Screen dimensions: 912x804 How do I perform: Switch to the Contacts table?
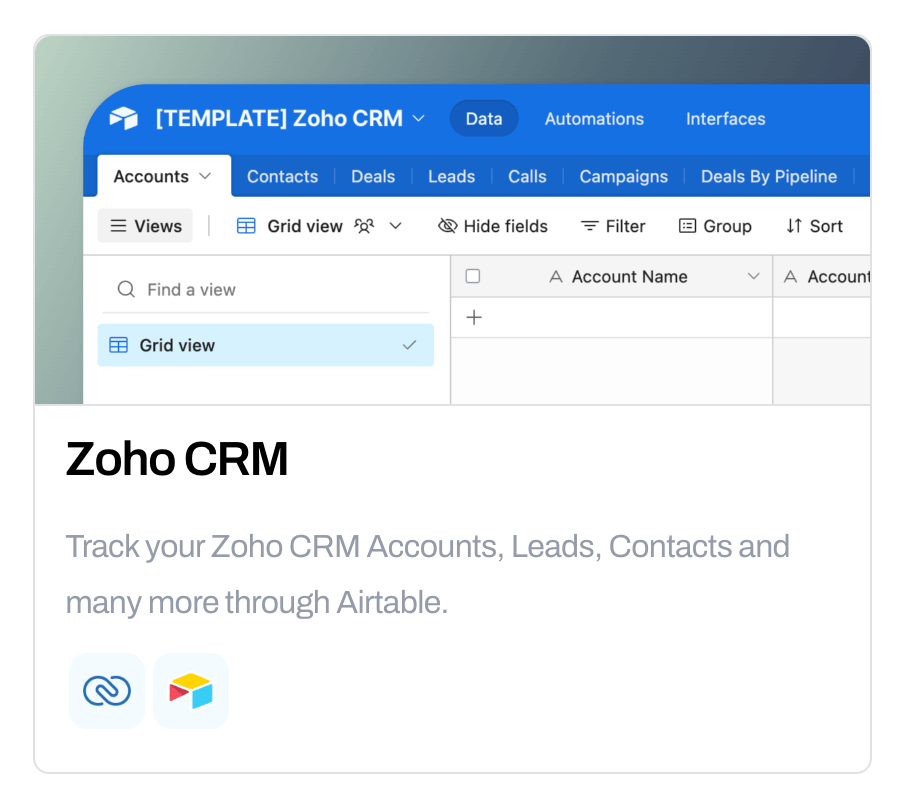click(x=282, y=176)
